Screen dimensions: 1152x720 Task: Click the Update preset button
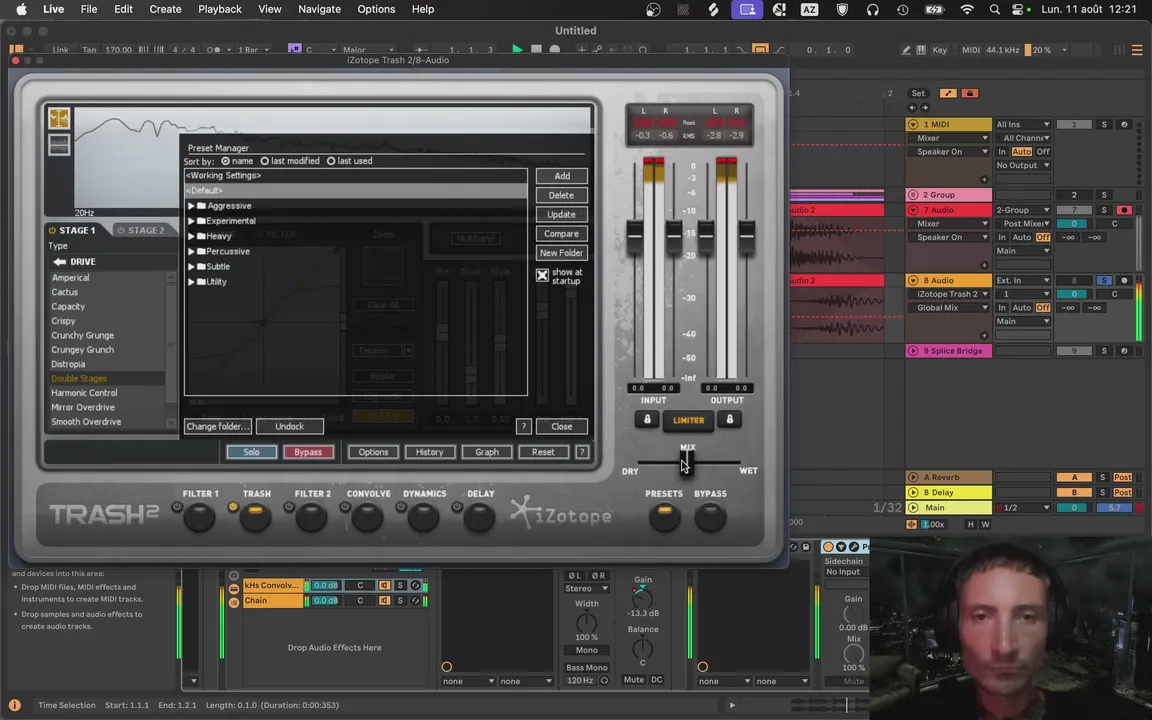coord(561,214)
